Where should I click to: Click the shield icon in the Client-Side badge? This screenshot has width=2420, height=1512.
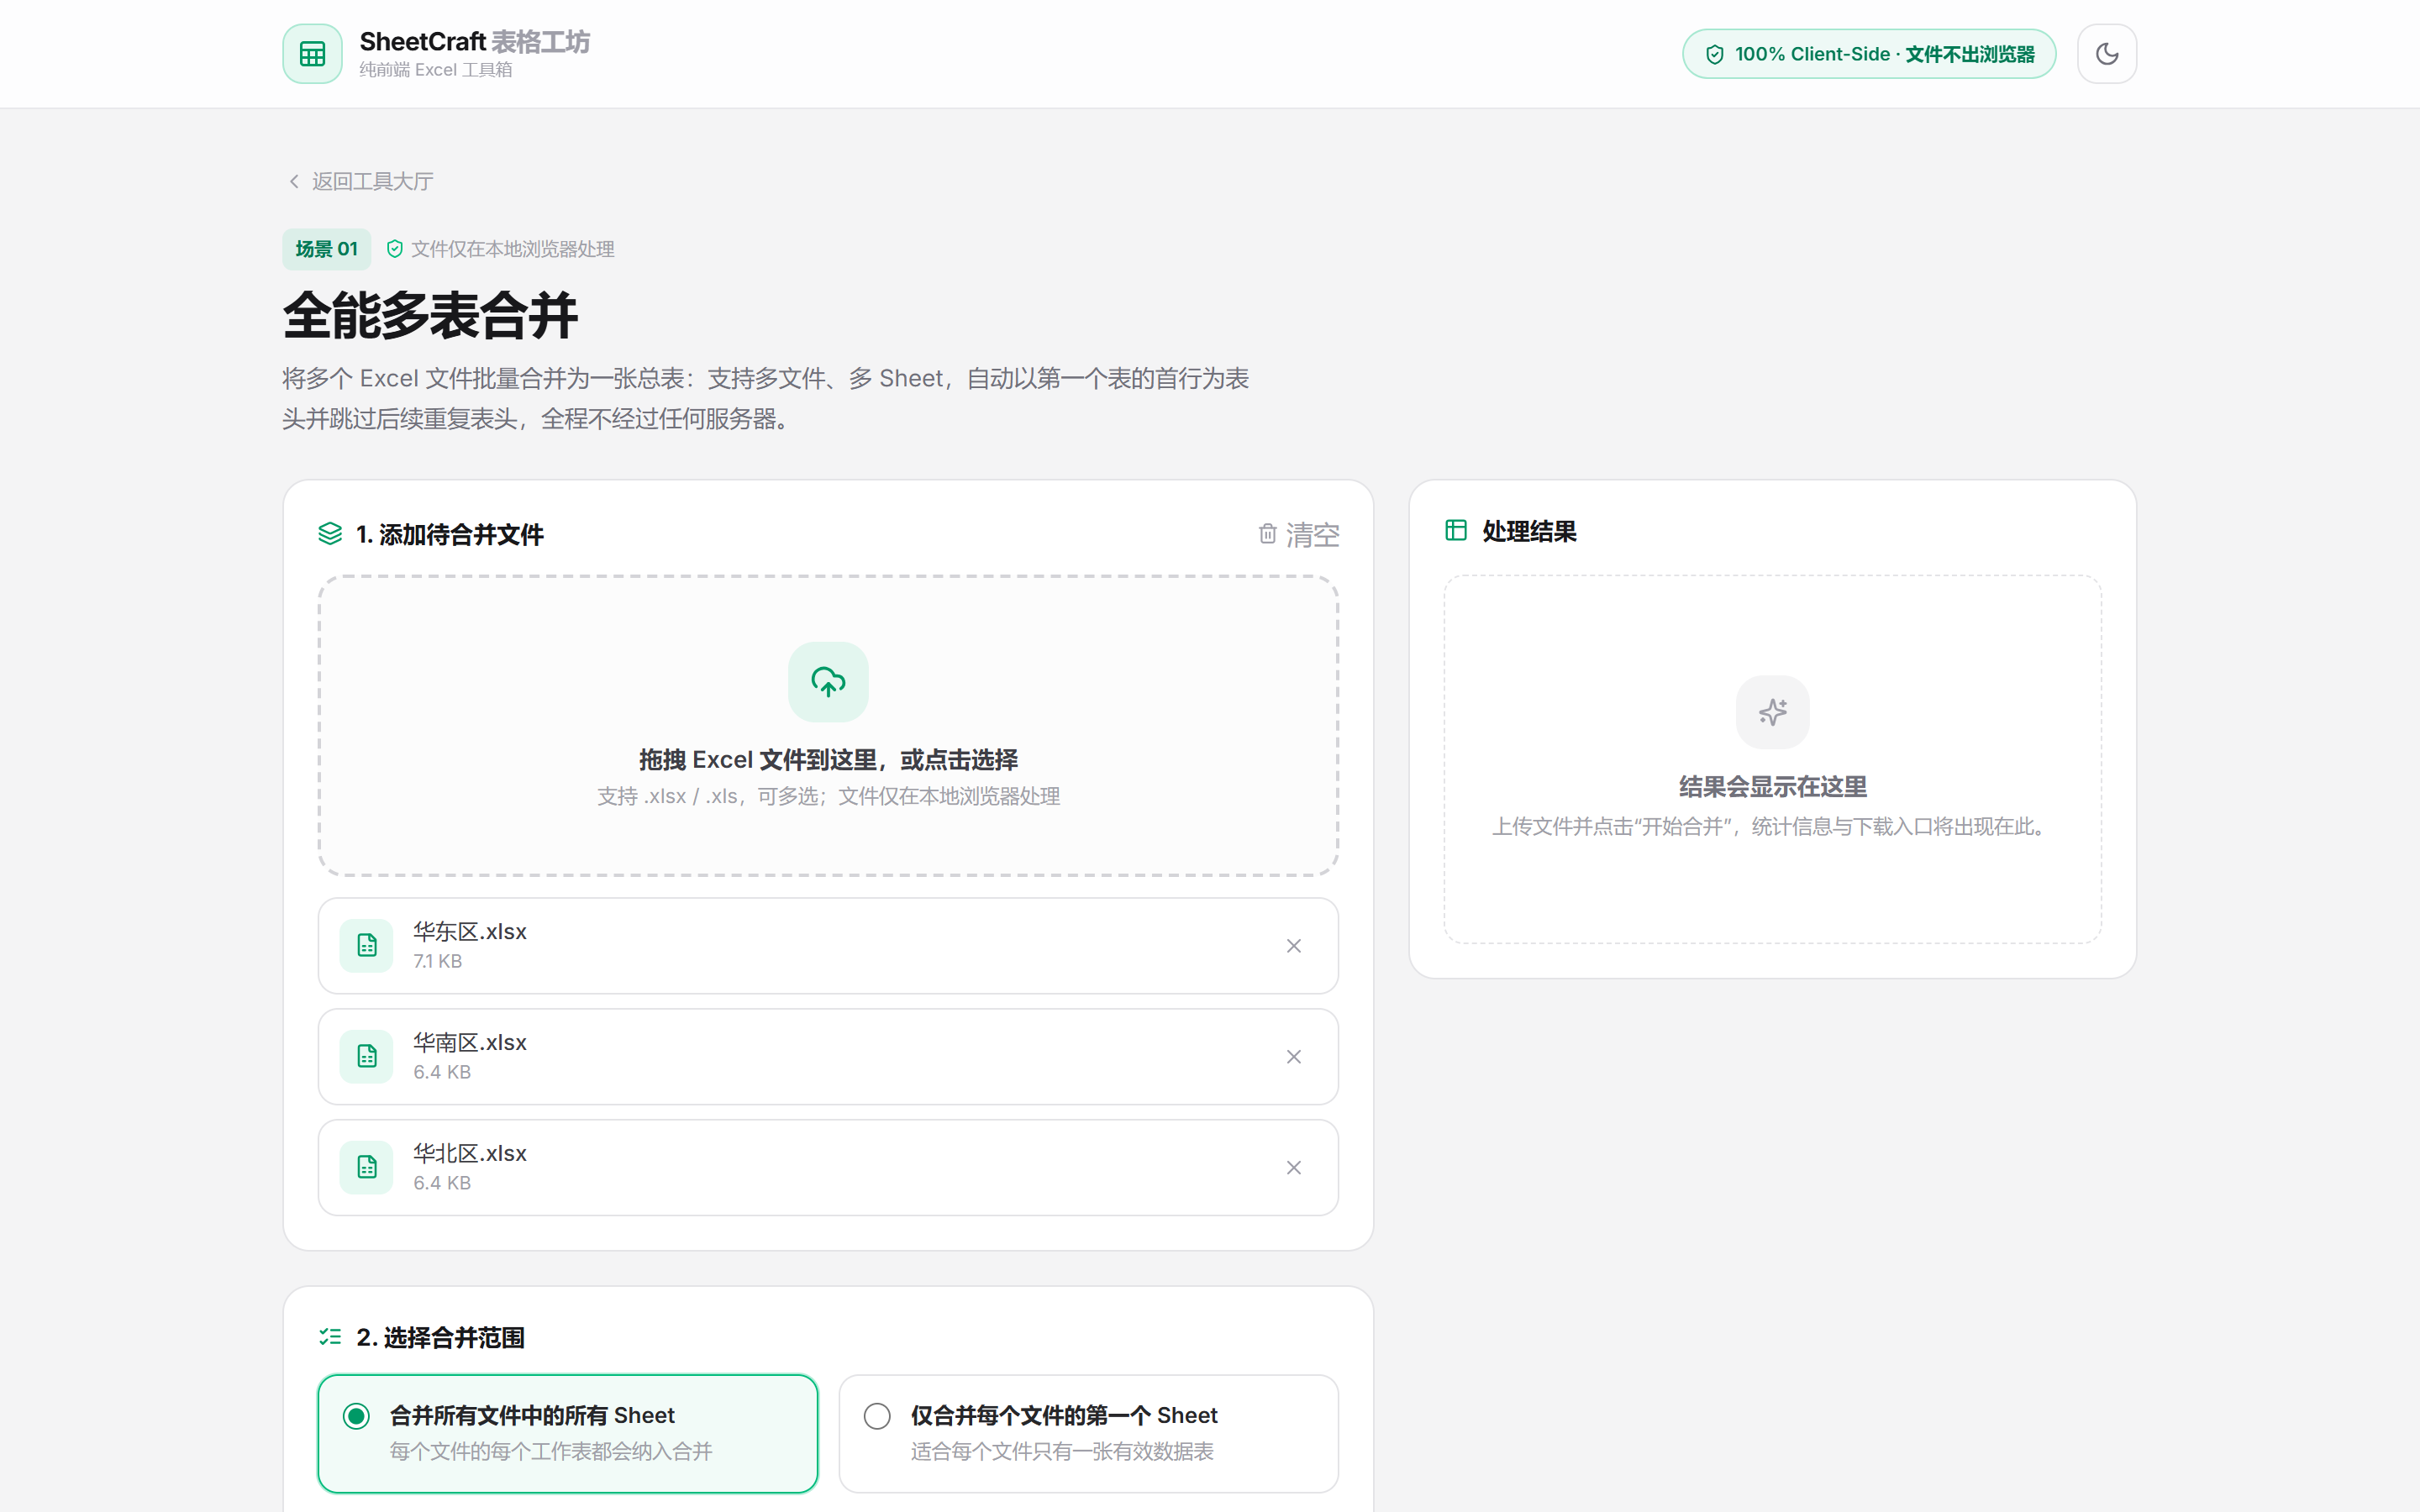(1714, 54)
